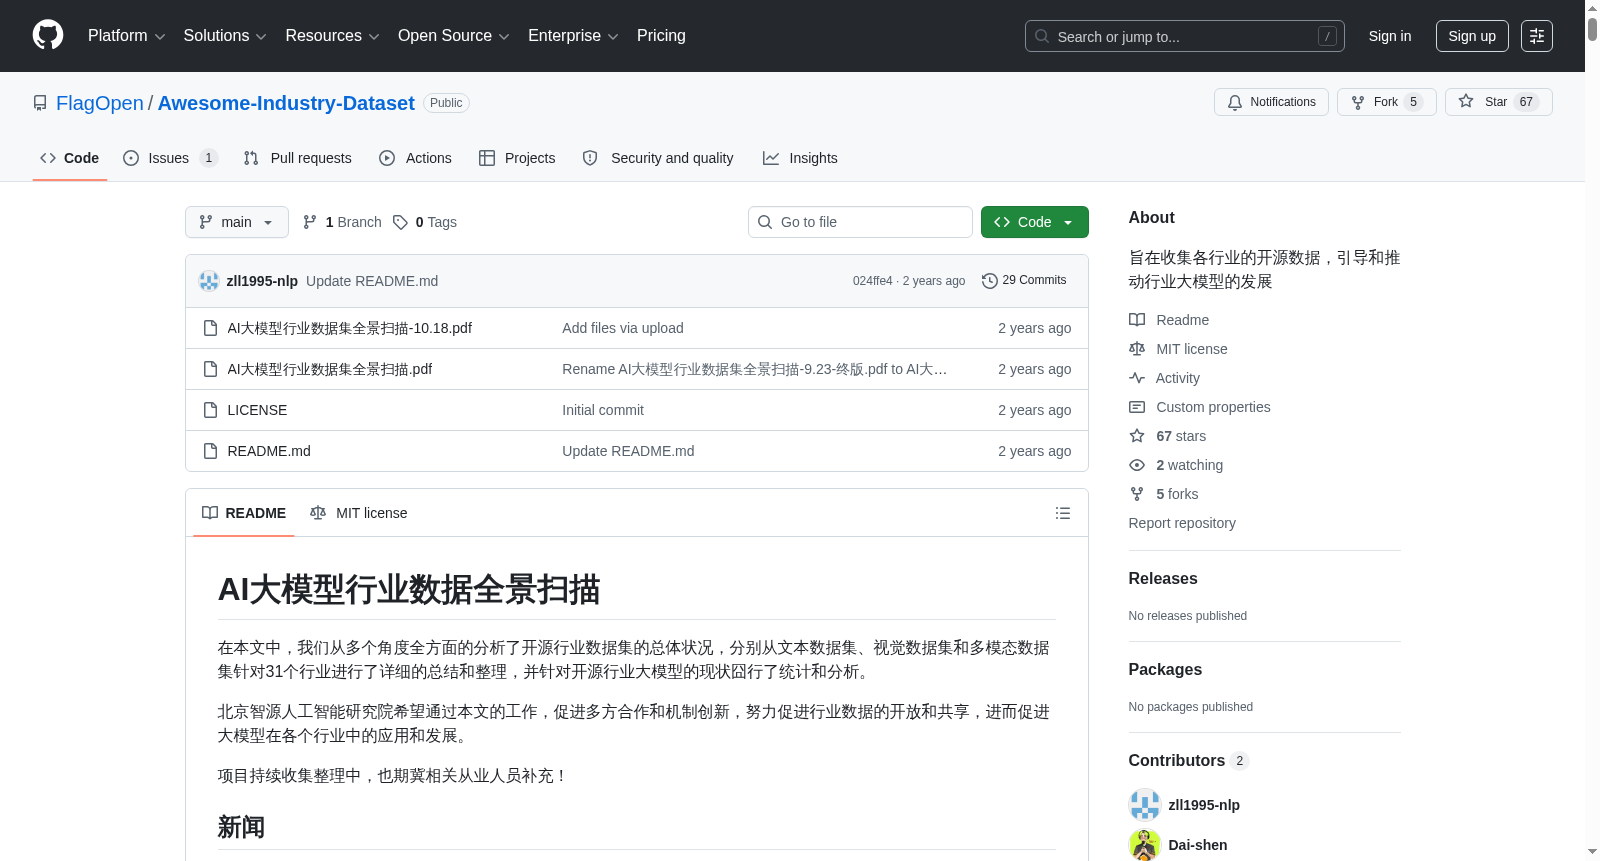Click the Notifications bell button
The width and height of the screenshot is (1600, 861).
coord(1271,102)
